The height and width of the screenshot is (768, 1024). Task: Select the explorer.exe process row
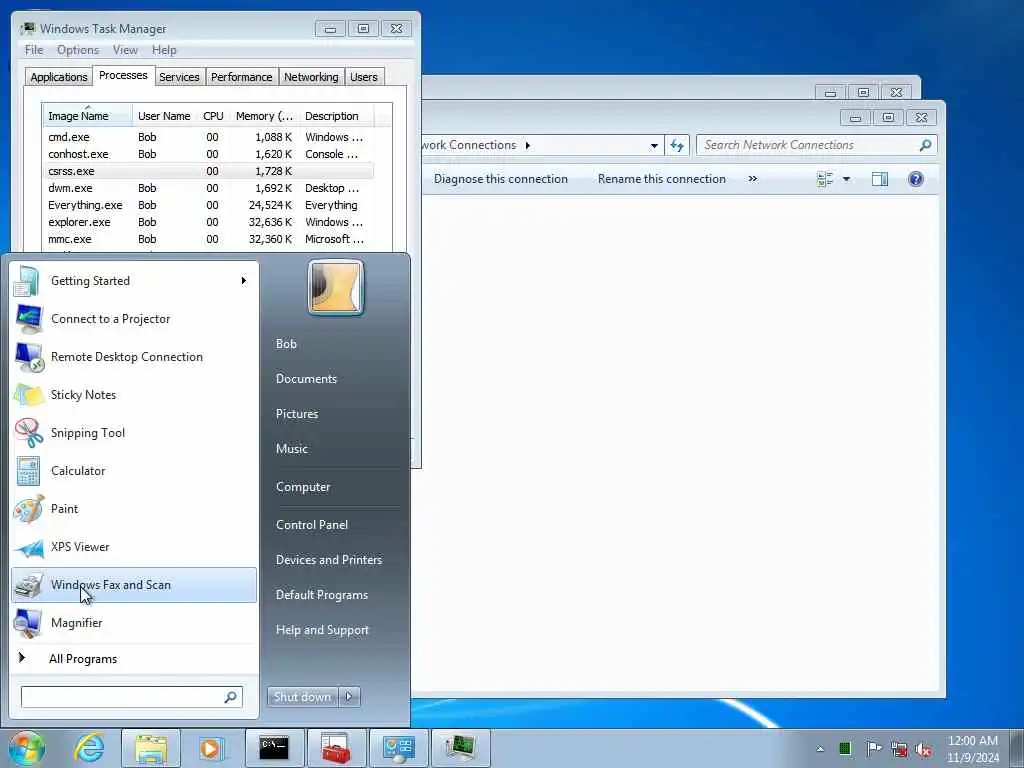pyautogui.click(x=208, y=222)
